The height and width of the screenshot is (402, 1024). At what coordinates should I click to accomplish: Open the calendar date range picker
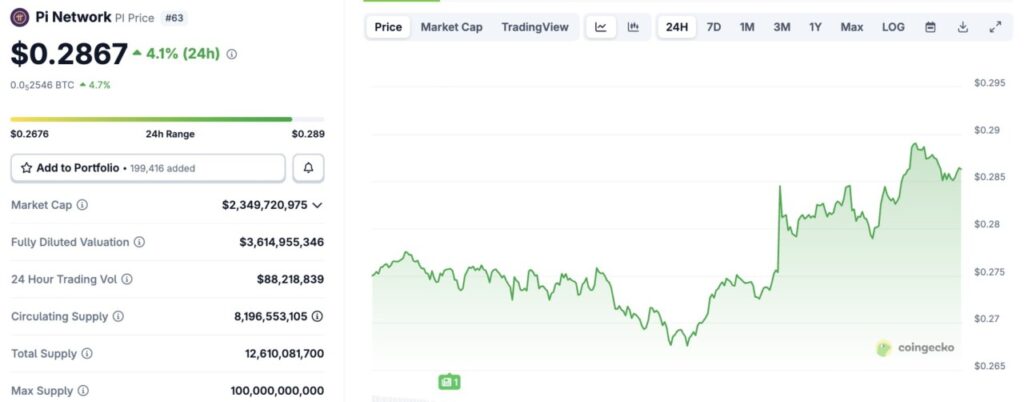point(930,27)
